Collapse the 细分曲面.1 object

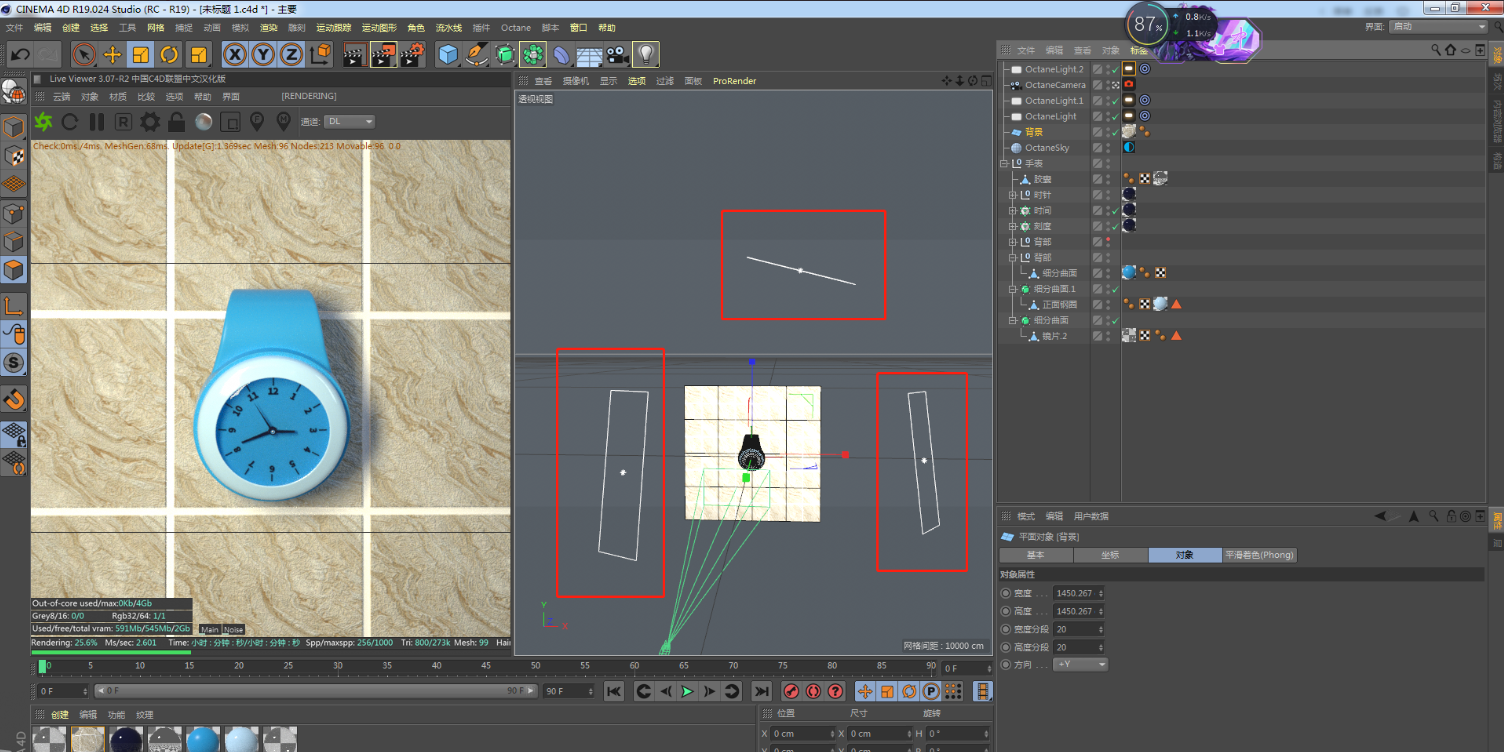1013,289
